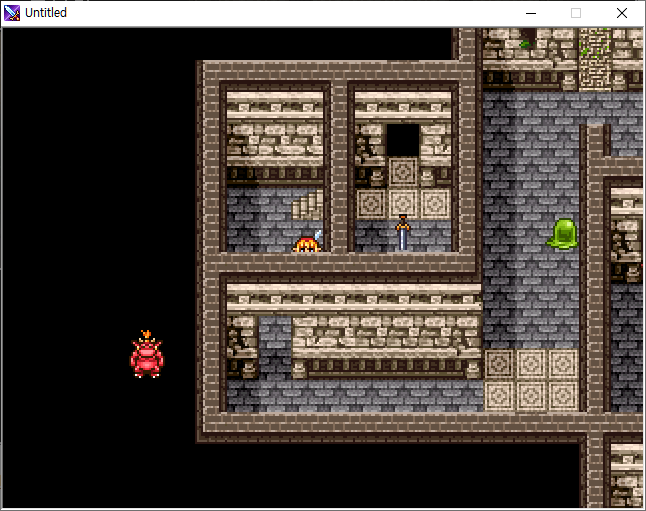Click the green slime monster sprite
This screenshot has width=646, height=511.
pos(563,234)
